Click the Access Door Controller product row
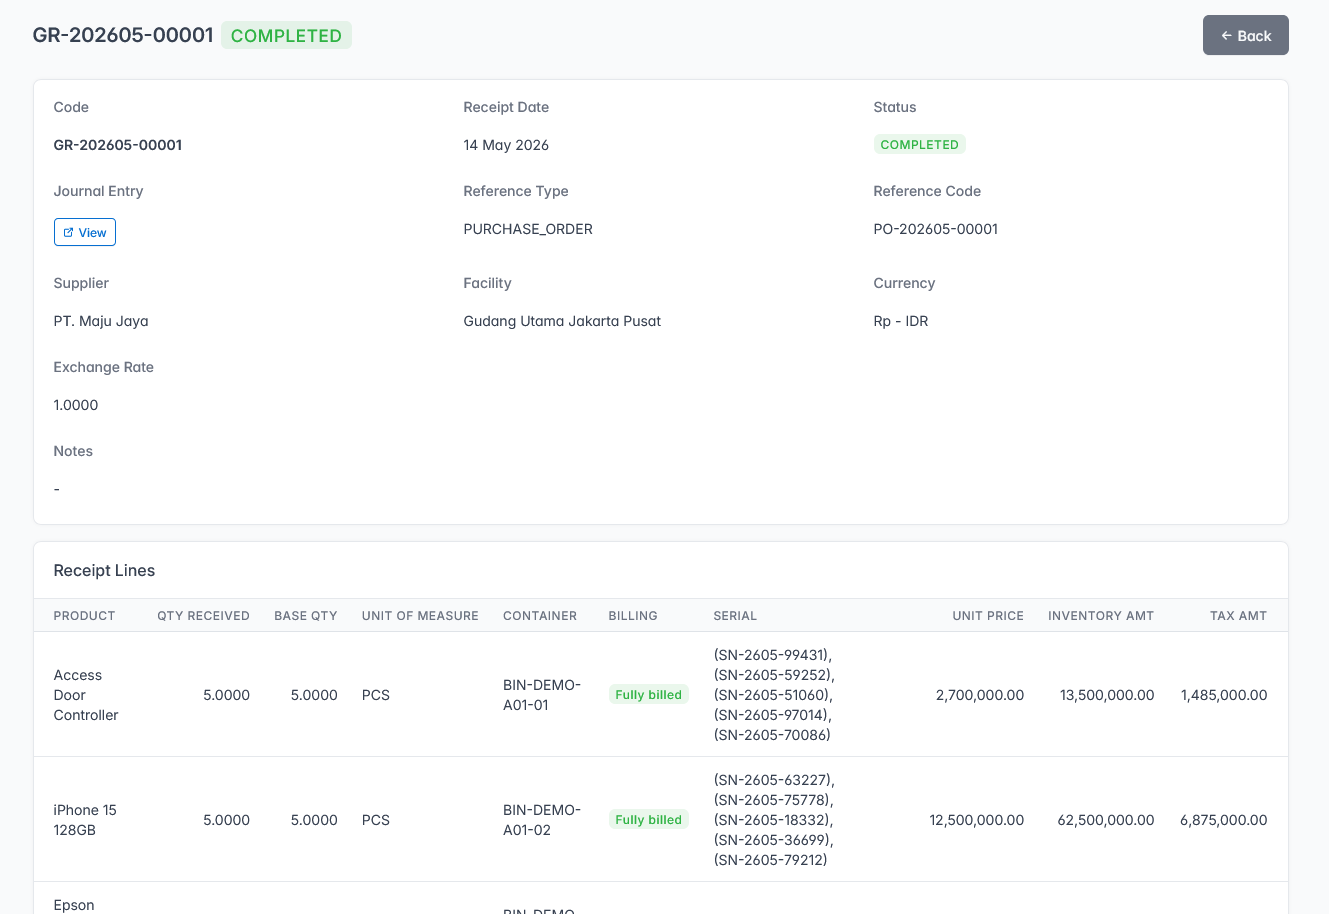 click(x=661, y=695)
